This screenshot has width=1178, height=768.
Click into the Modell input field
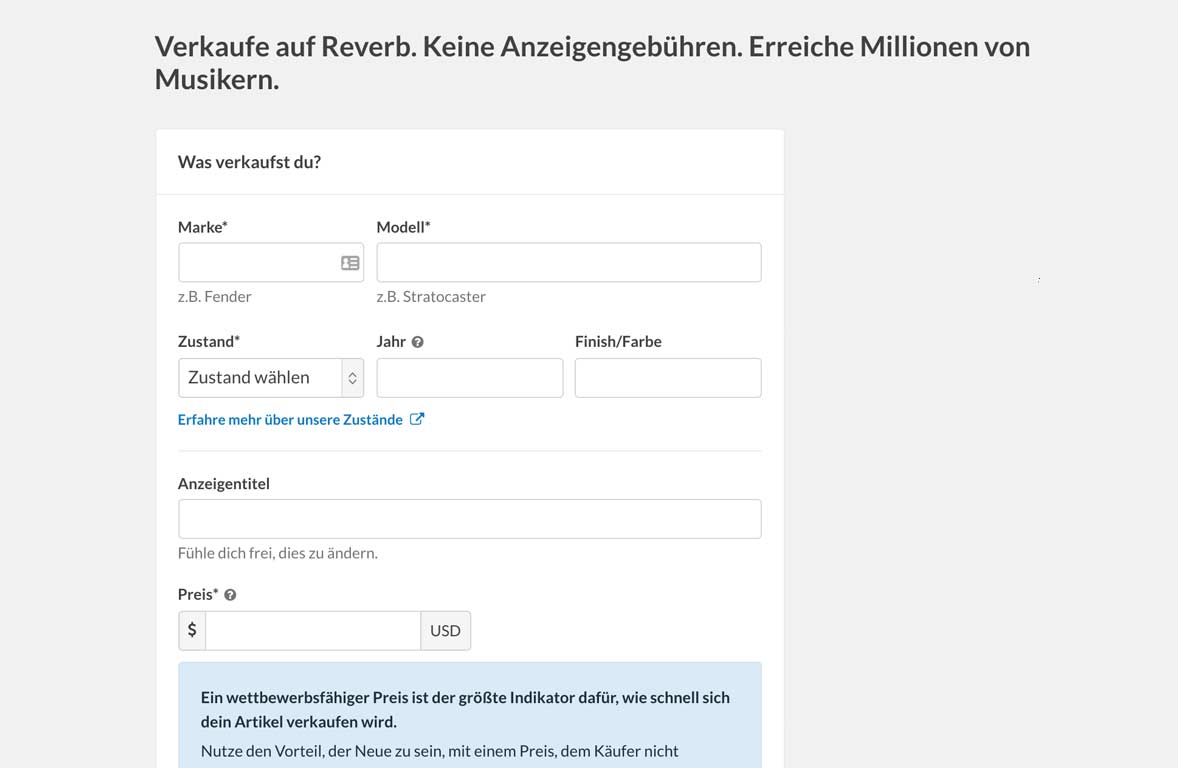pyautogui.click(x=568, y=263)
